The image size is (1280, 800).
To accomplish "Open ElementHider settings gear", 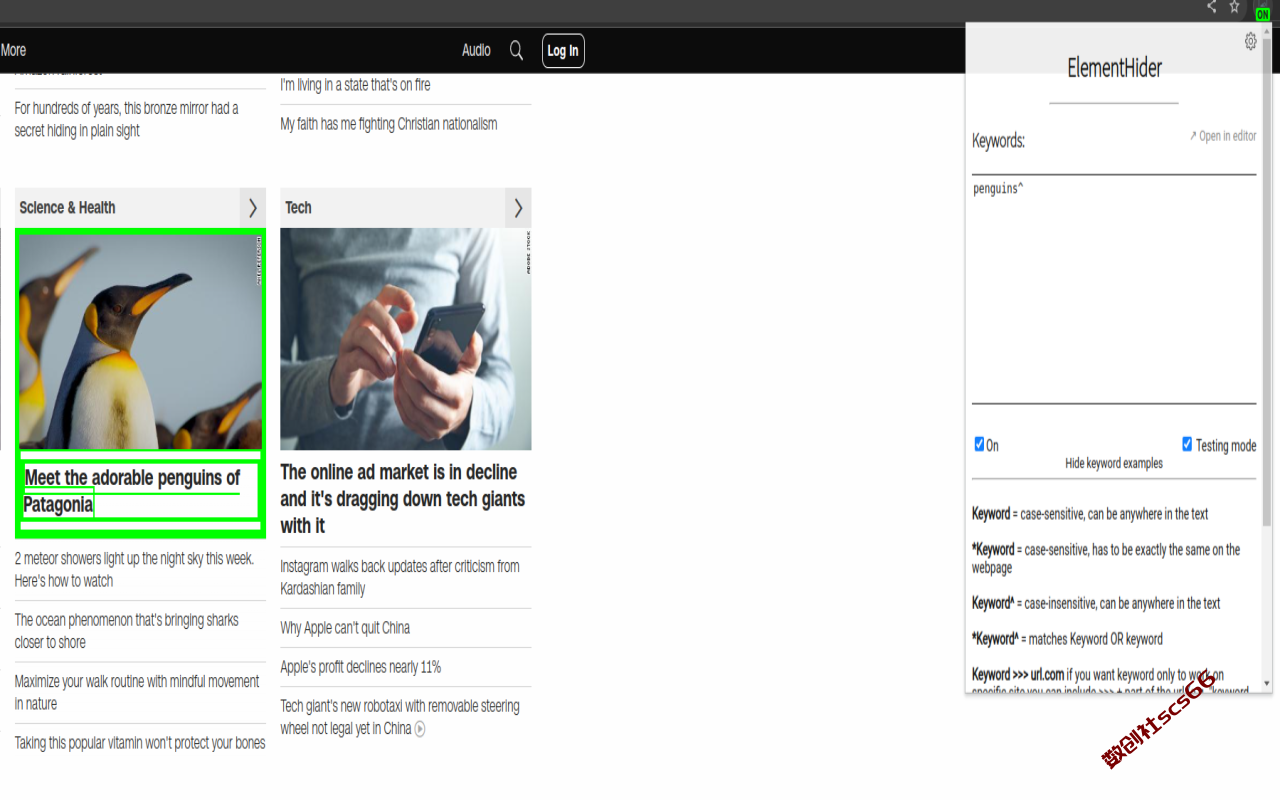I will [1250, 41].
